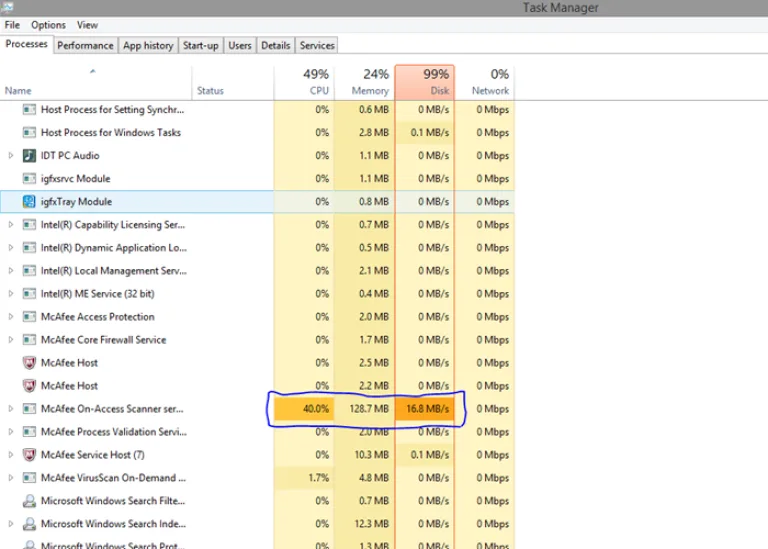Screen dimensions: 768x549
Task: Switch to the Users tab
Action: point(240,46)
